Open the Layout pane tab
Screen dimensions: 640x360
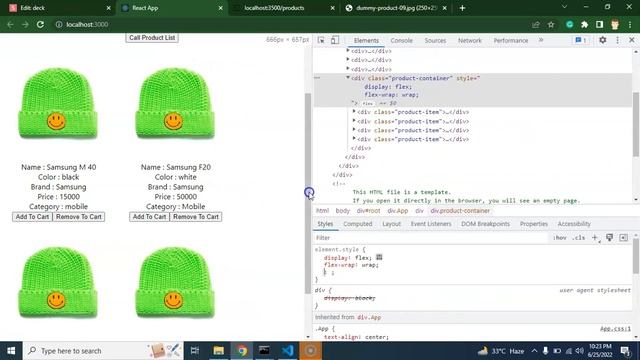(x=391, y=224)
